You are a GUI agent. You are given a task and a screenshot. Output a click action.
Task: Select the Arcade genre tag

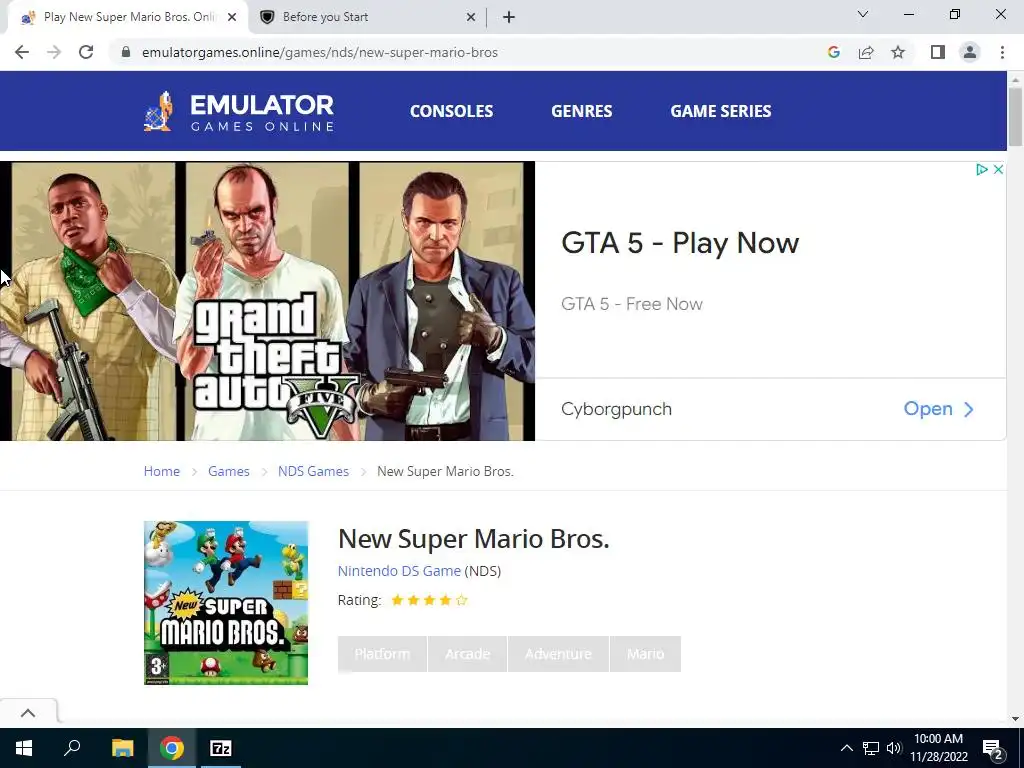[467, 654]
